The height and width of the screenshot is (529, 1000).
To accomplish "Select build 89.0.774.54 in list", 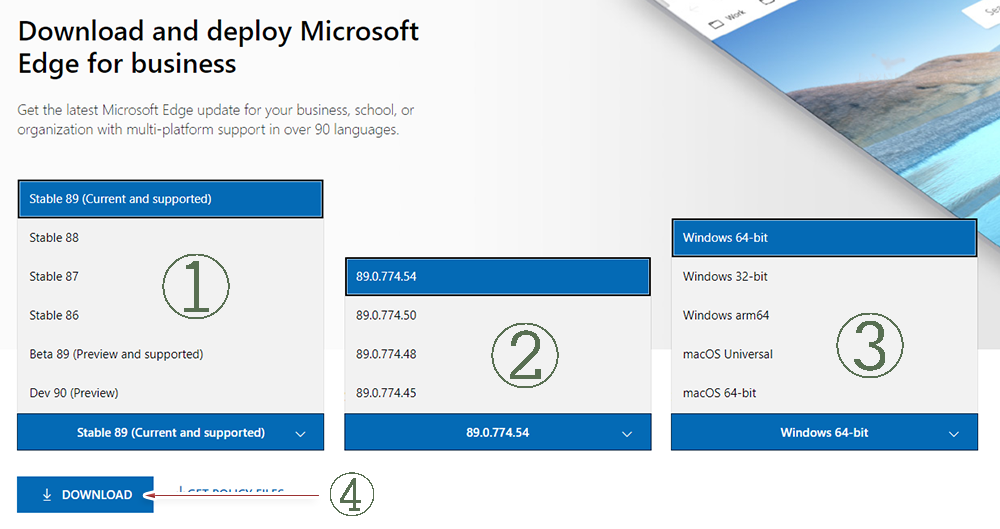I will click(497, 276).
